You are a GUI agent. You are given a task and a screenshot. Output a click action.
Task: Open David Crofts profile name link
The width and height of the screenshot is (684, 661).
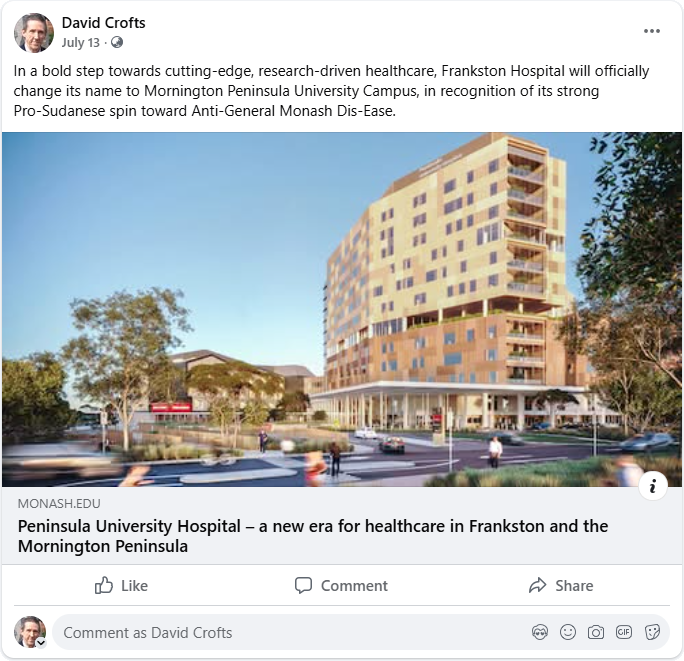click(103, 23)
